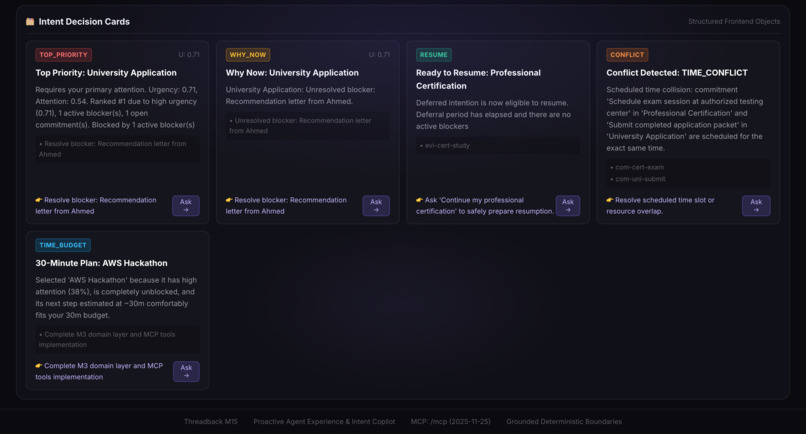806x434 pixels.
Task: Click the pointing-hand icon on Why Now card
Action: click(229, 200)
